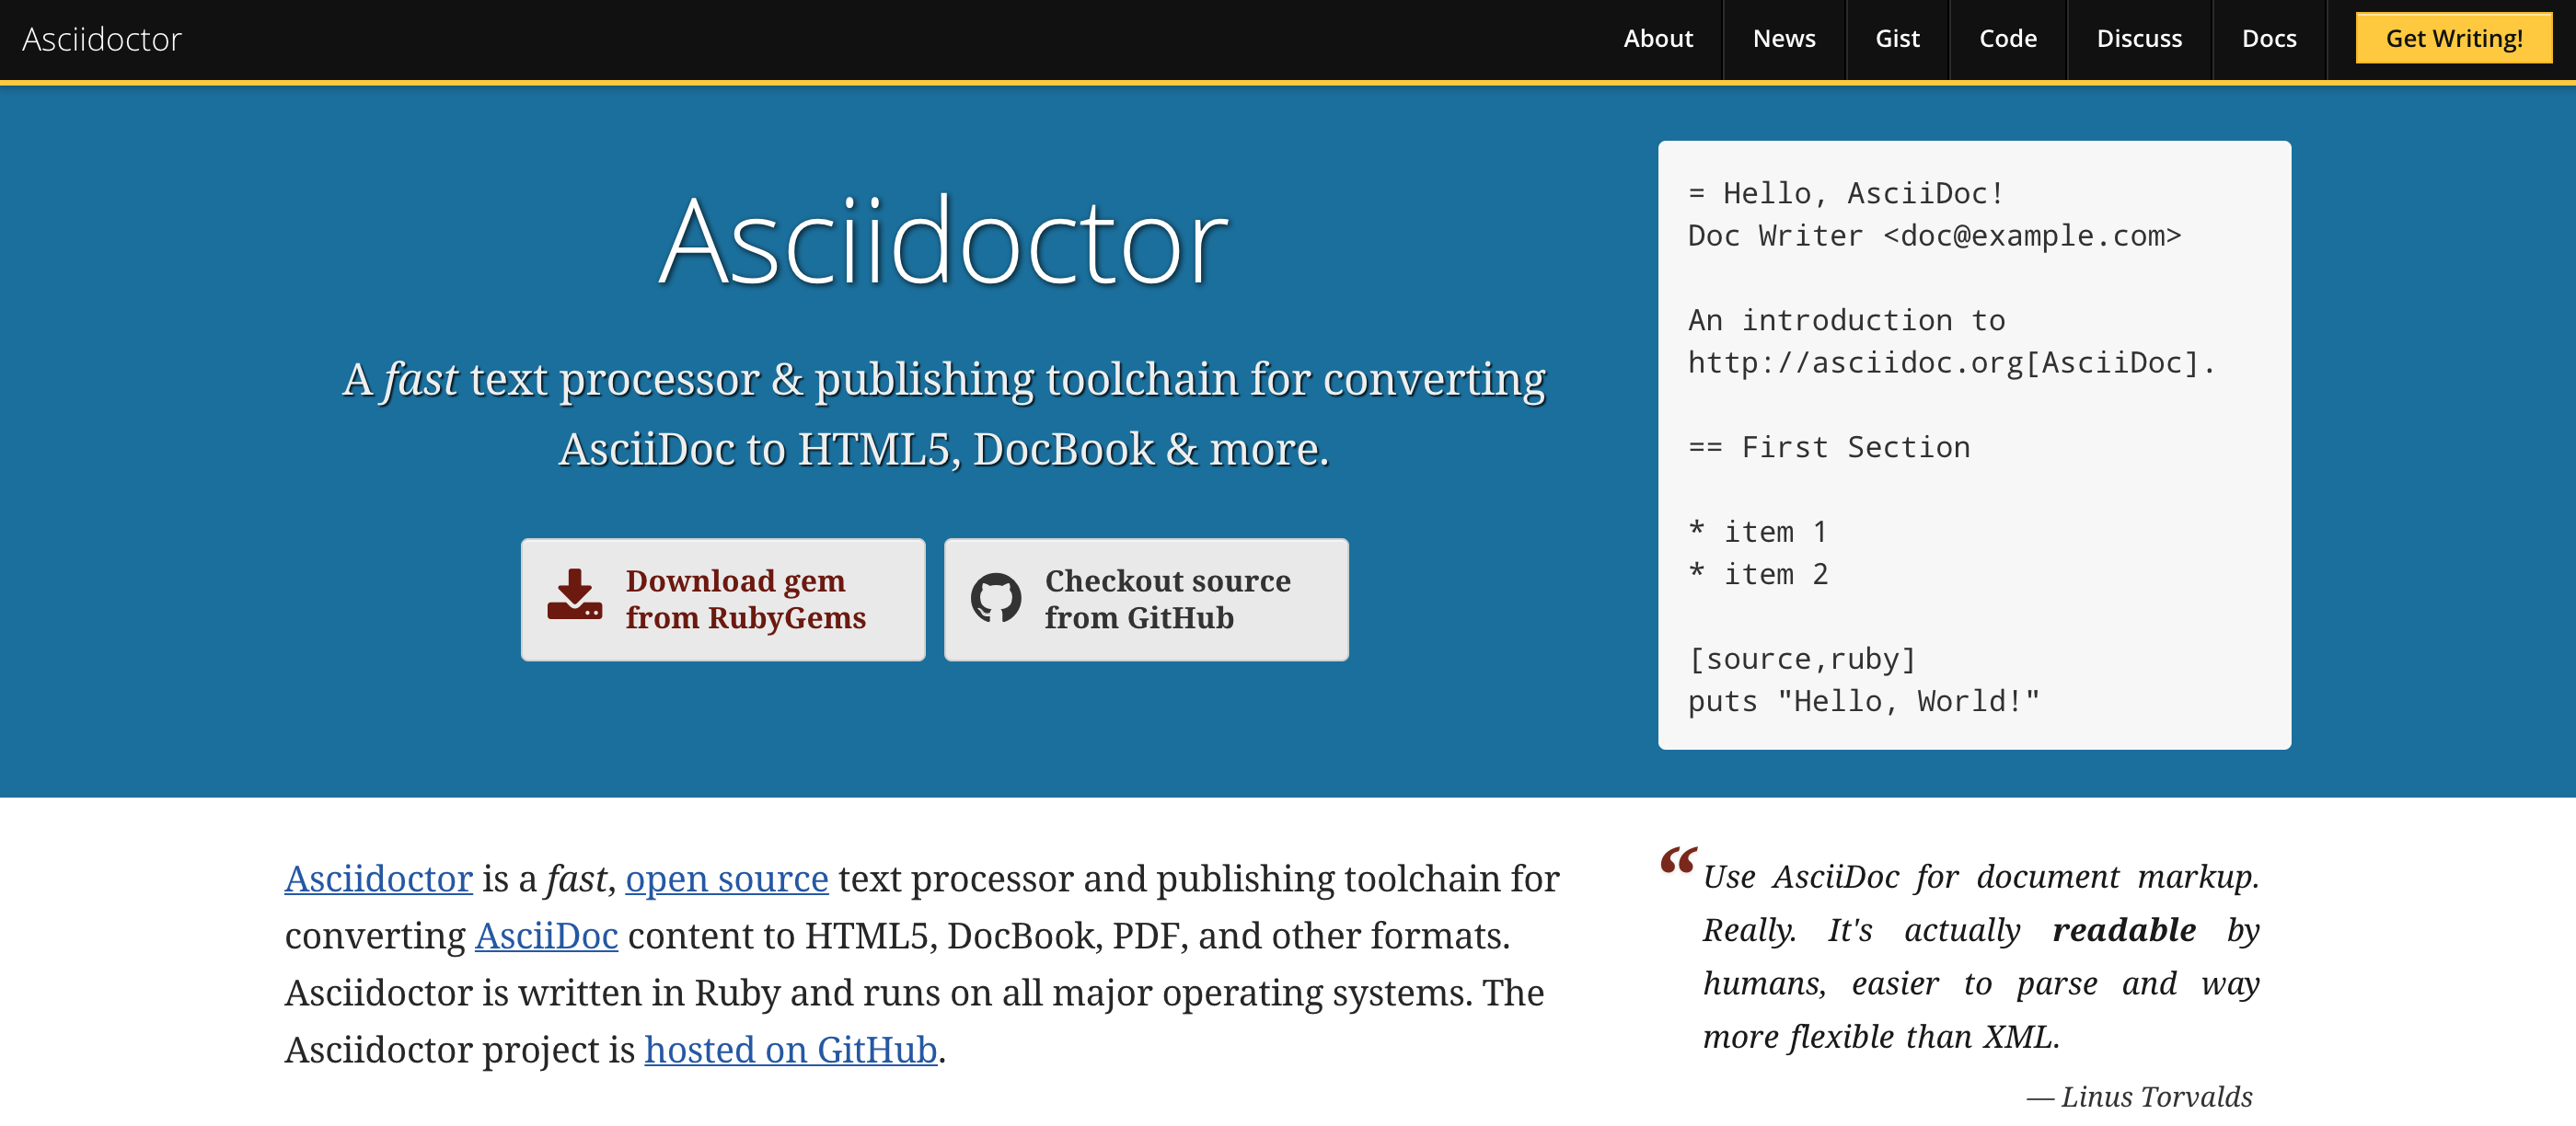The width and height of the screenshot is (2576, 1126).
Task: Click the 'An introduction to' code line
Action: pyautogui.click(x=1846, y=320)
